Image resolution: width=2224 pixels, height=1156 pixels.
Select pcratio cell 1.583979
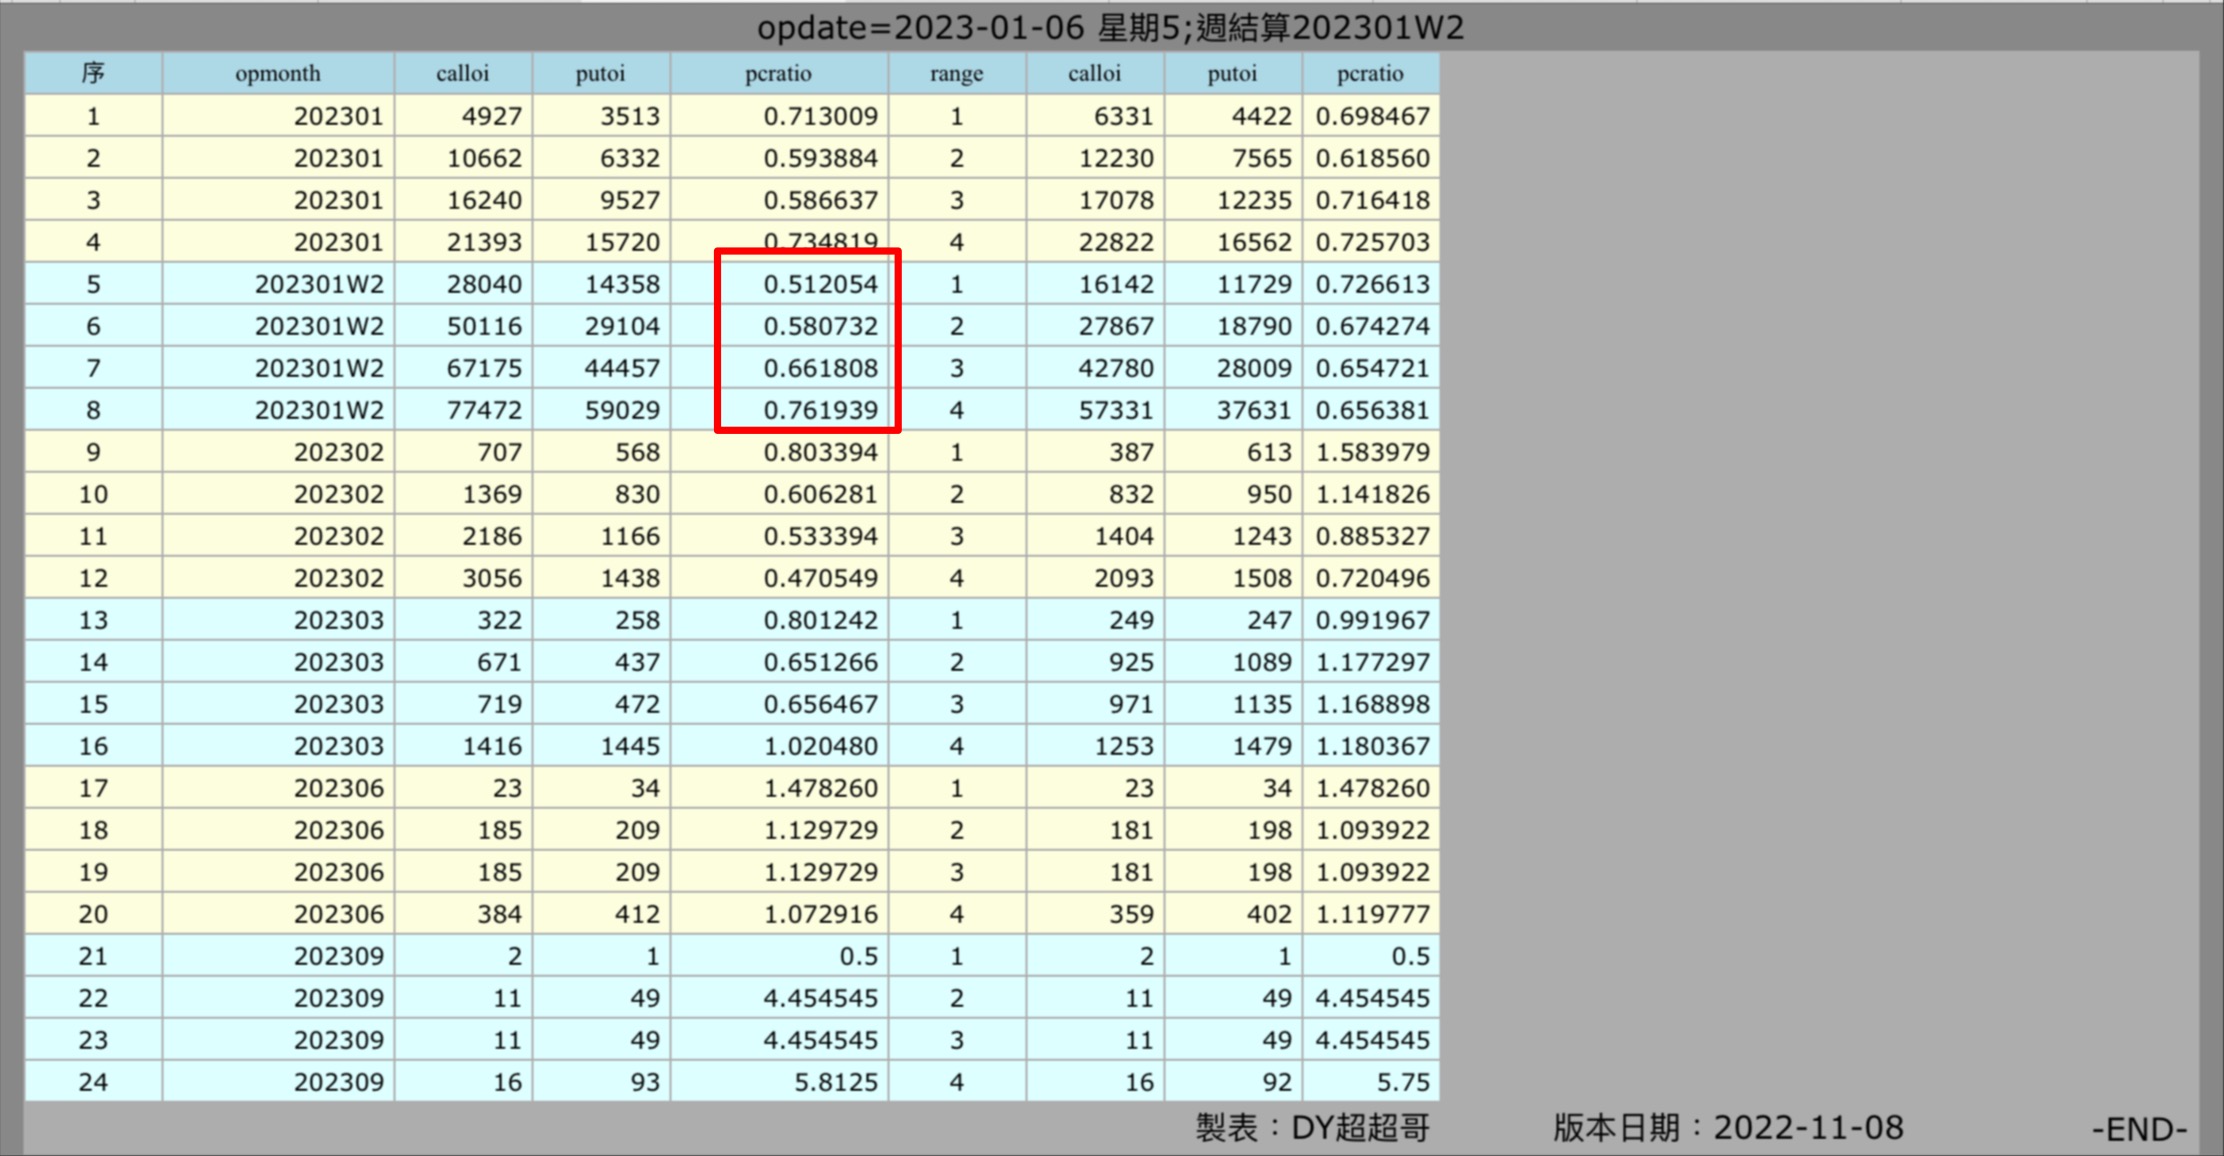(x=1372, y=453)
